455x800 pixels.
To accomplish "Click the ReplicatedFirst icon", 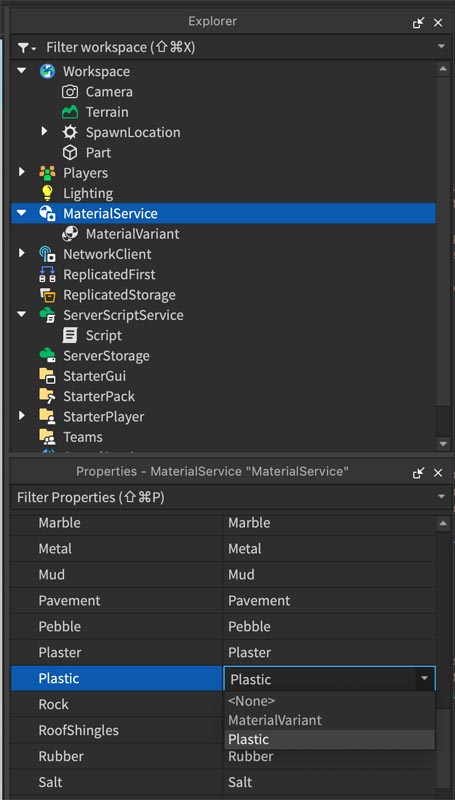I will [47, 274].
